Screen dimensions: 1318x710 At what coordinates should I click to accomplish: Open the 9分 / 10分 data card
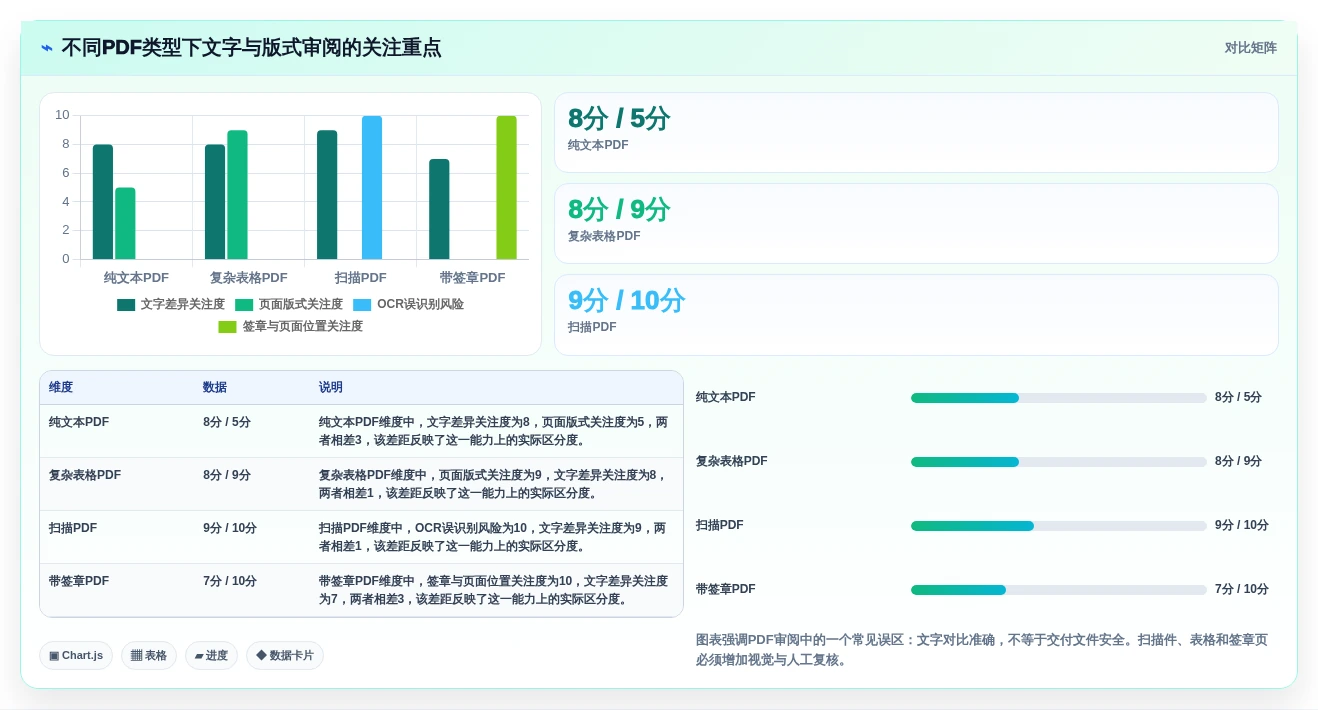point(916,315)
